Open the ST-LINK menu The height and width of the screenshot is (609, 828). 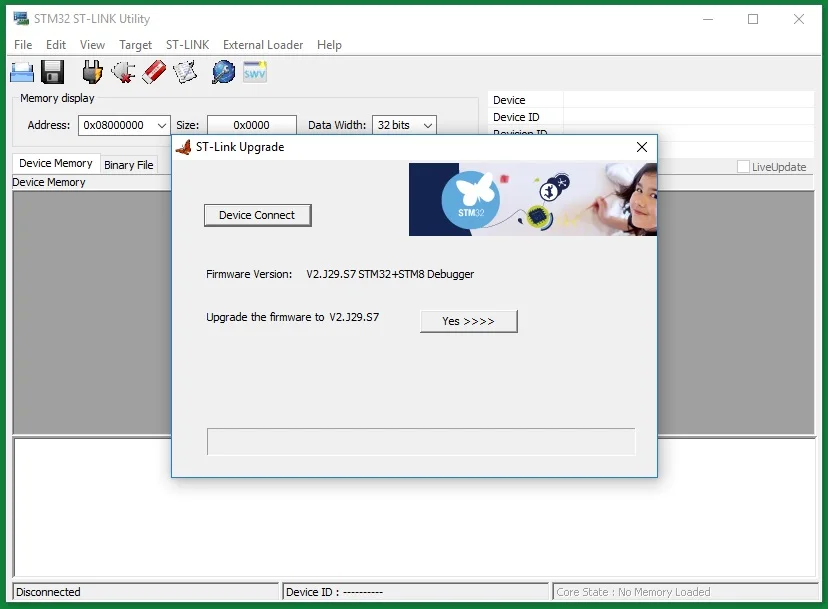pos(187,45)
